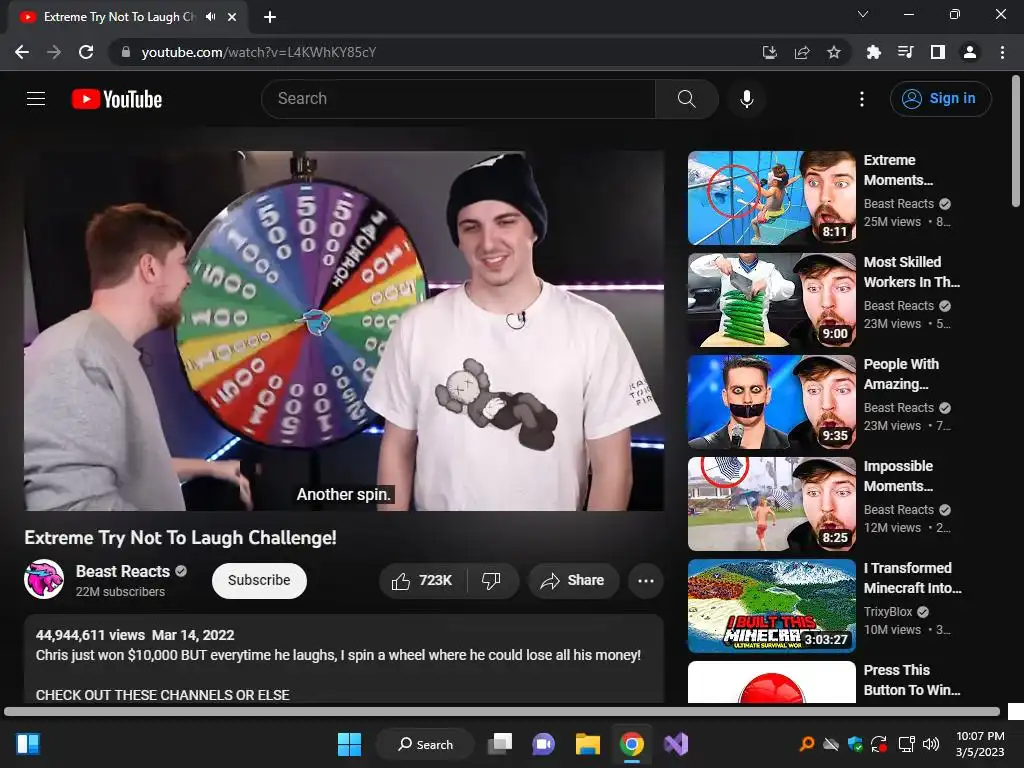Viewport: 1024px width, 768px height.
Task: Click 'I Transformed Minecraft Into...' title
Action: pyautogui.click(x=912, y=578)
